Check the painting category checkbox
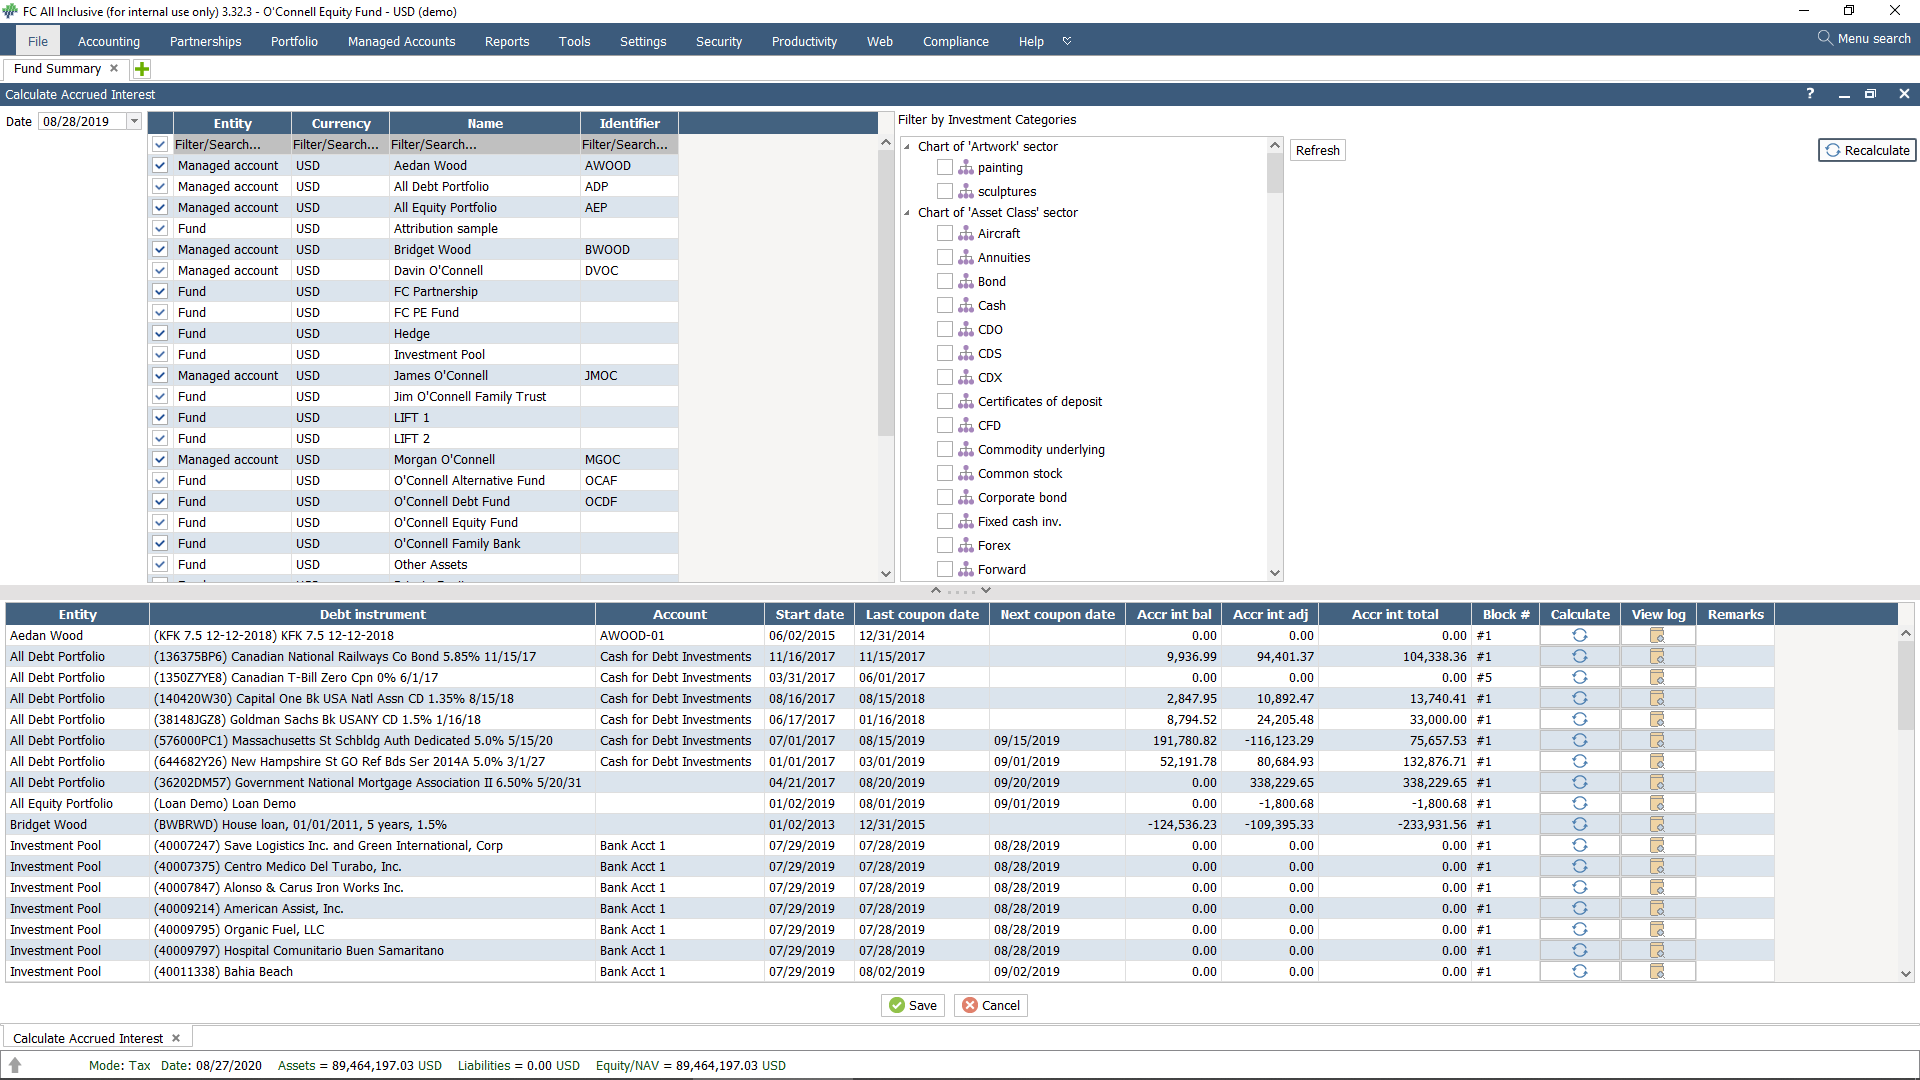The width and height of the screenshot is (1920, 1080). [x=945, y=168]
